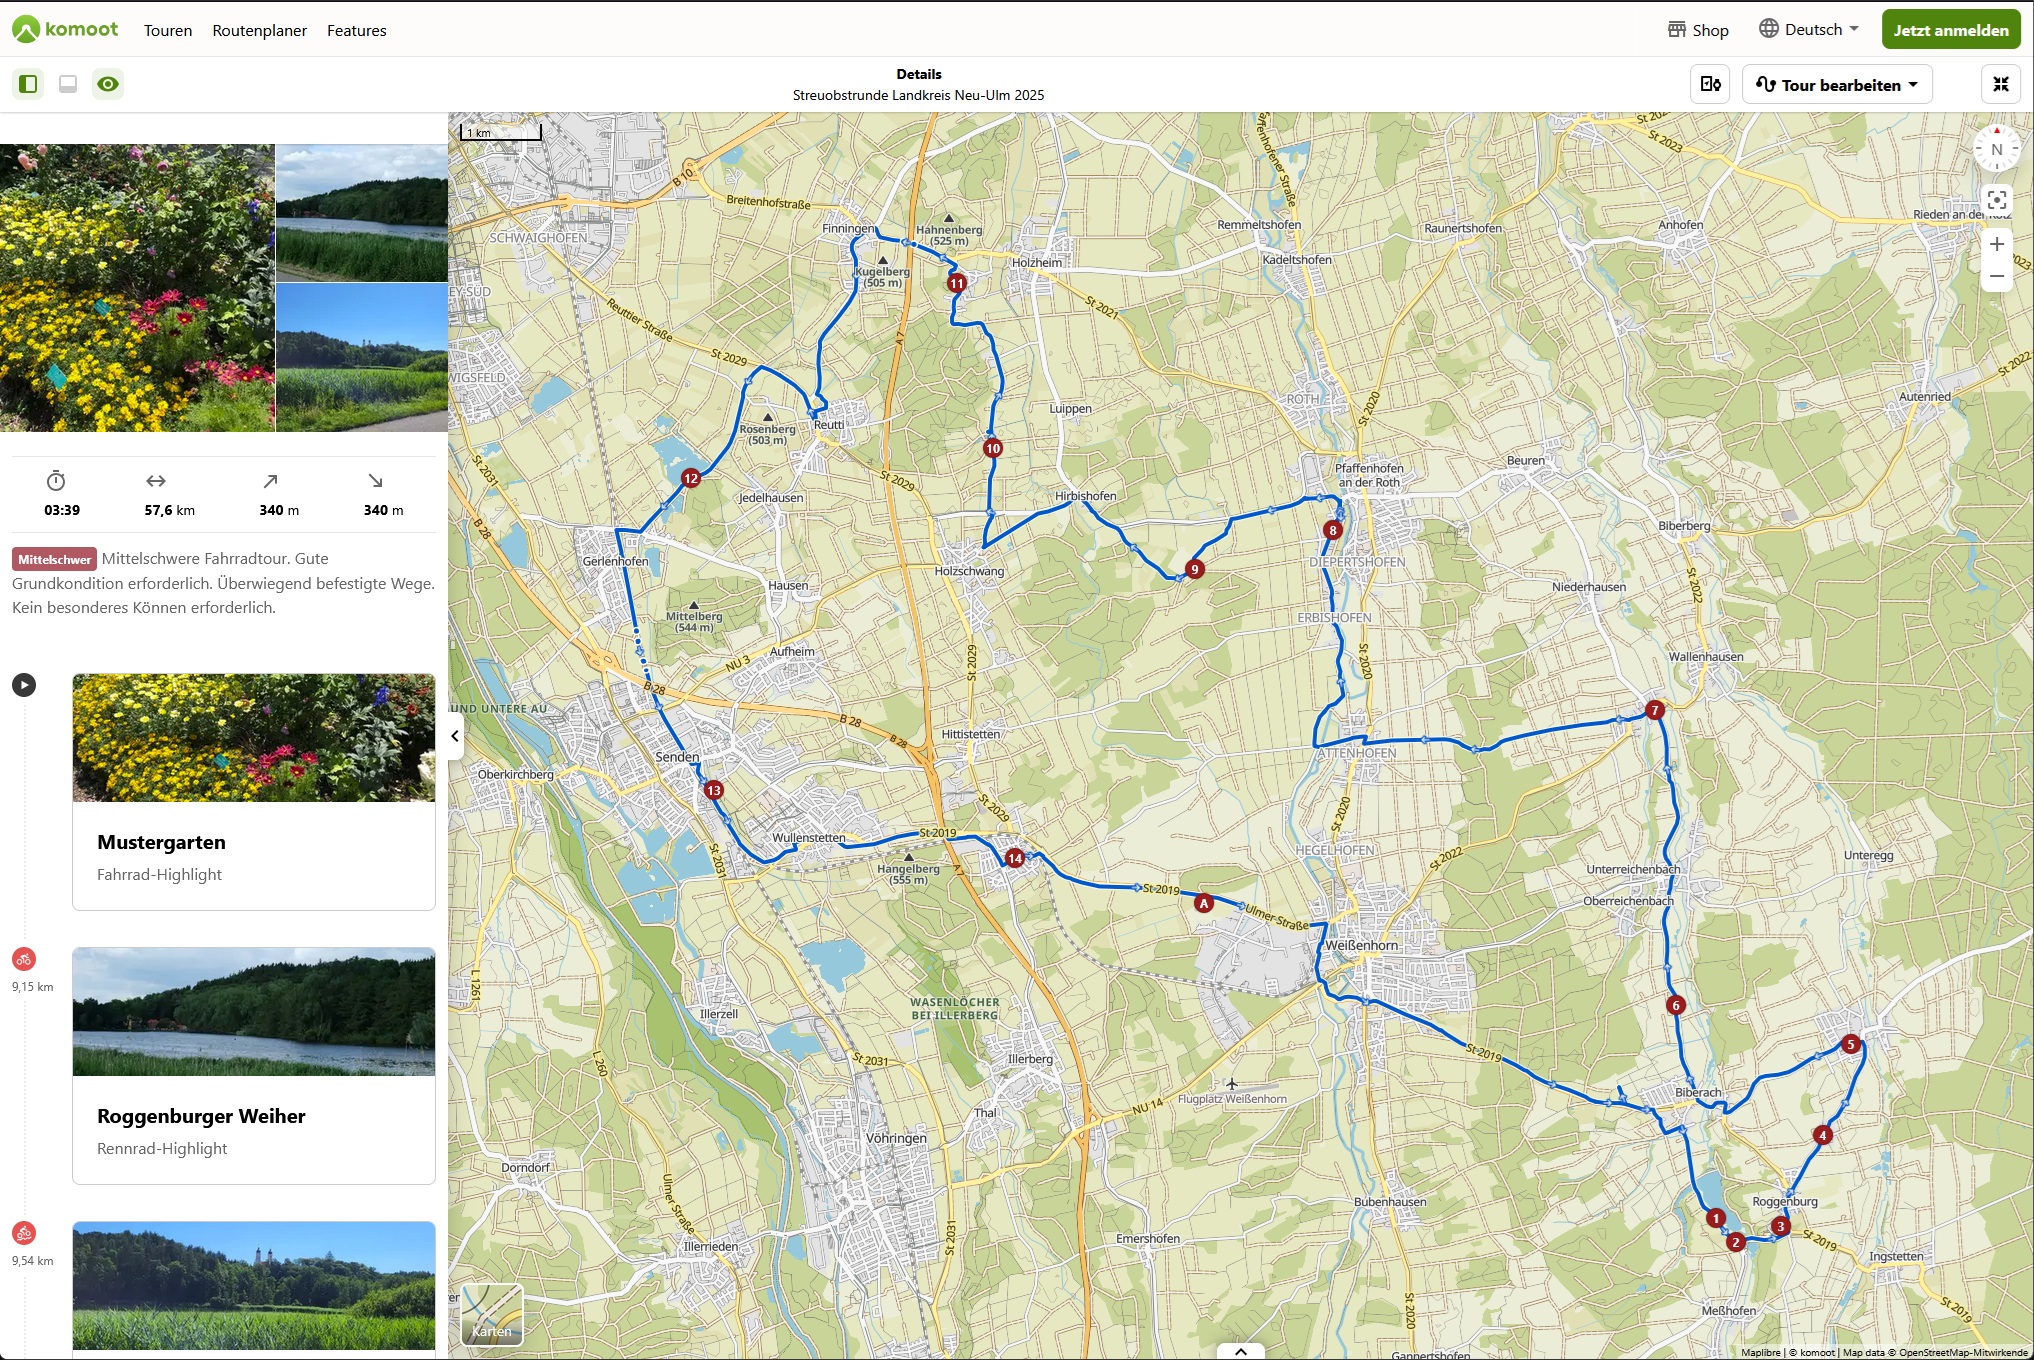This screenshot has height=1360, width=2034.
Task: Exit fullscreen map view icon
Action: (x=2001, y=84)
